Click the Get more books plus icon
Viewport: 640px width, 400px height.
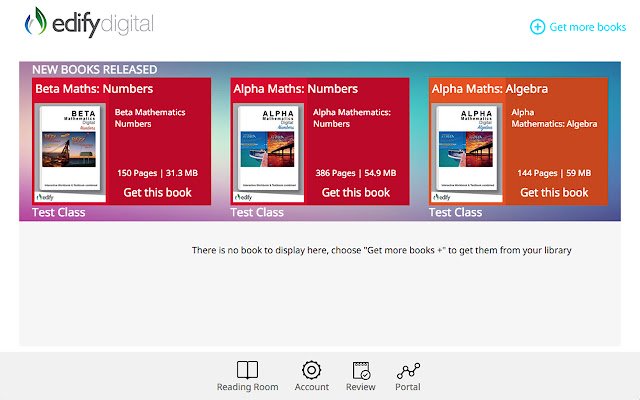537,27
